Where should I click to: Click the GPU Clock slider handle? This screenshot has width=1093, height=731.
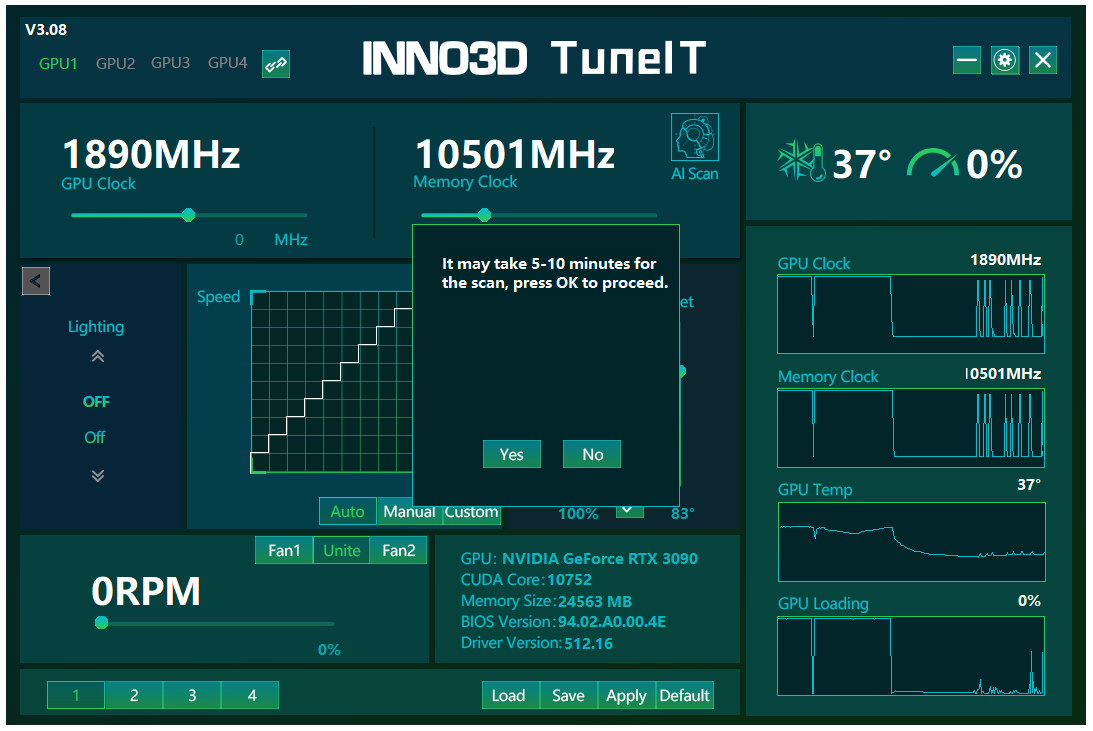(188, 215)
